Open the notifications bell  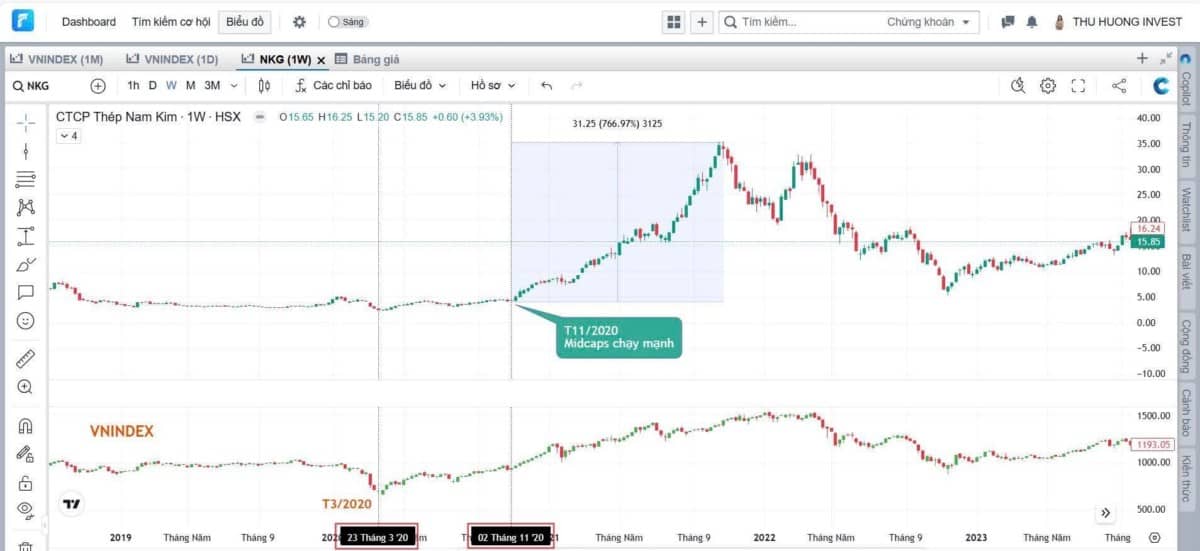tap(1031, 22)
